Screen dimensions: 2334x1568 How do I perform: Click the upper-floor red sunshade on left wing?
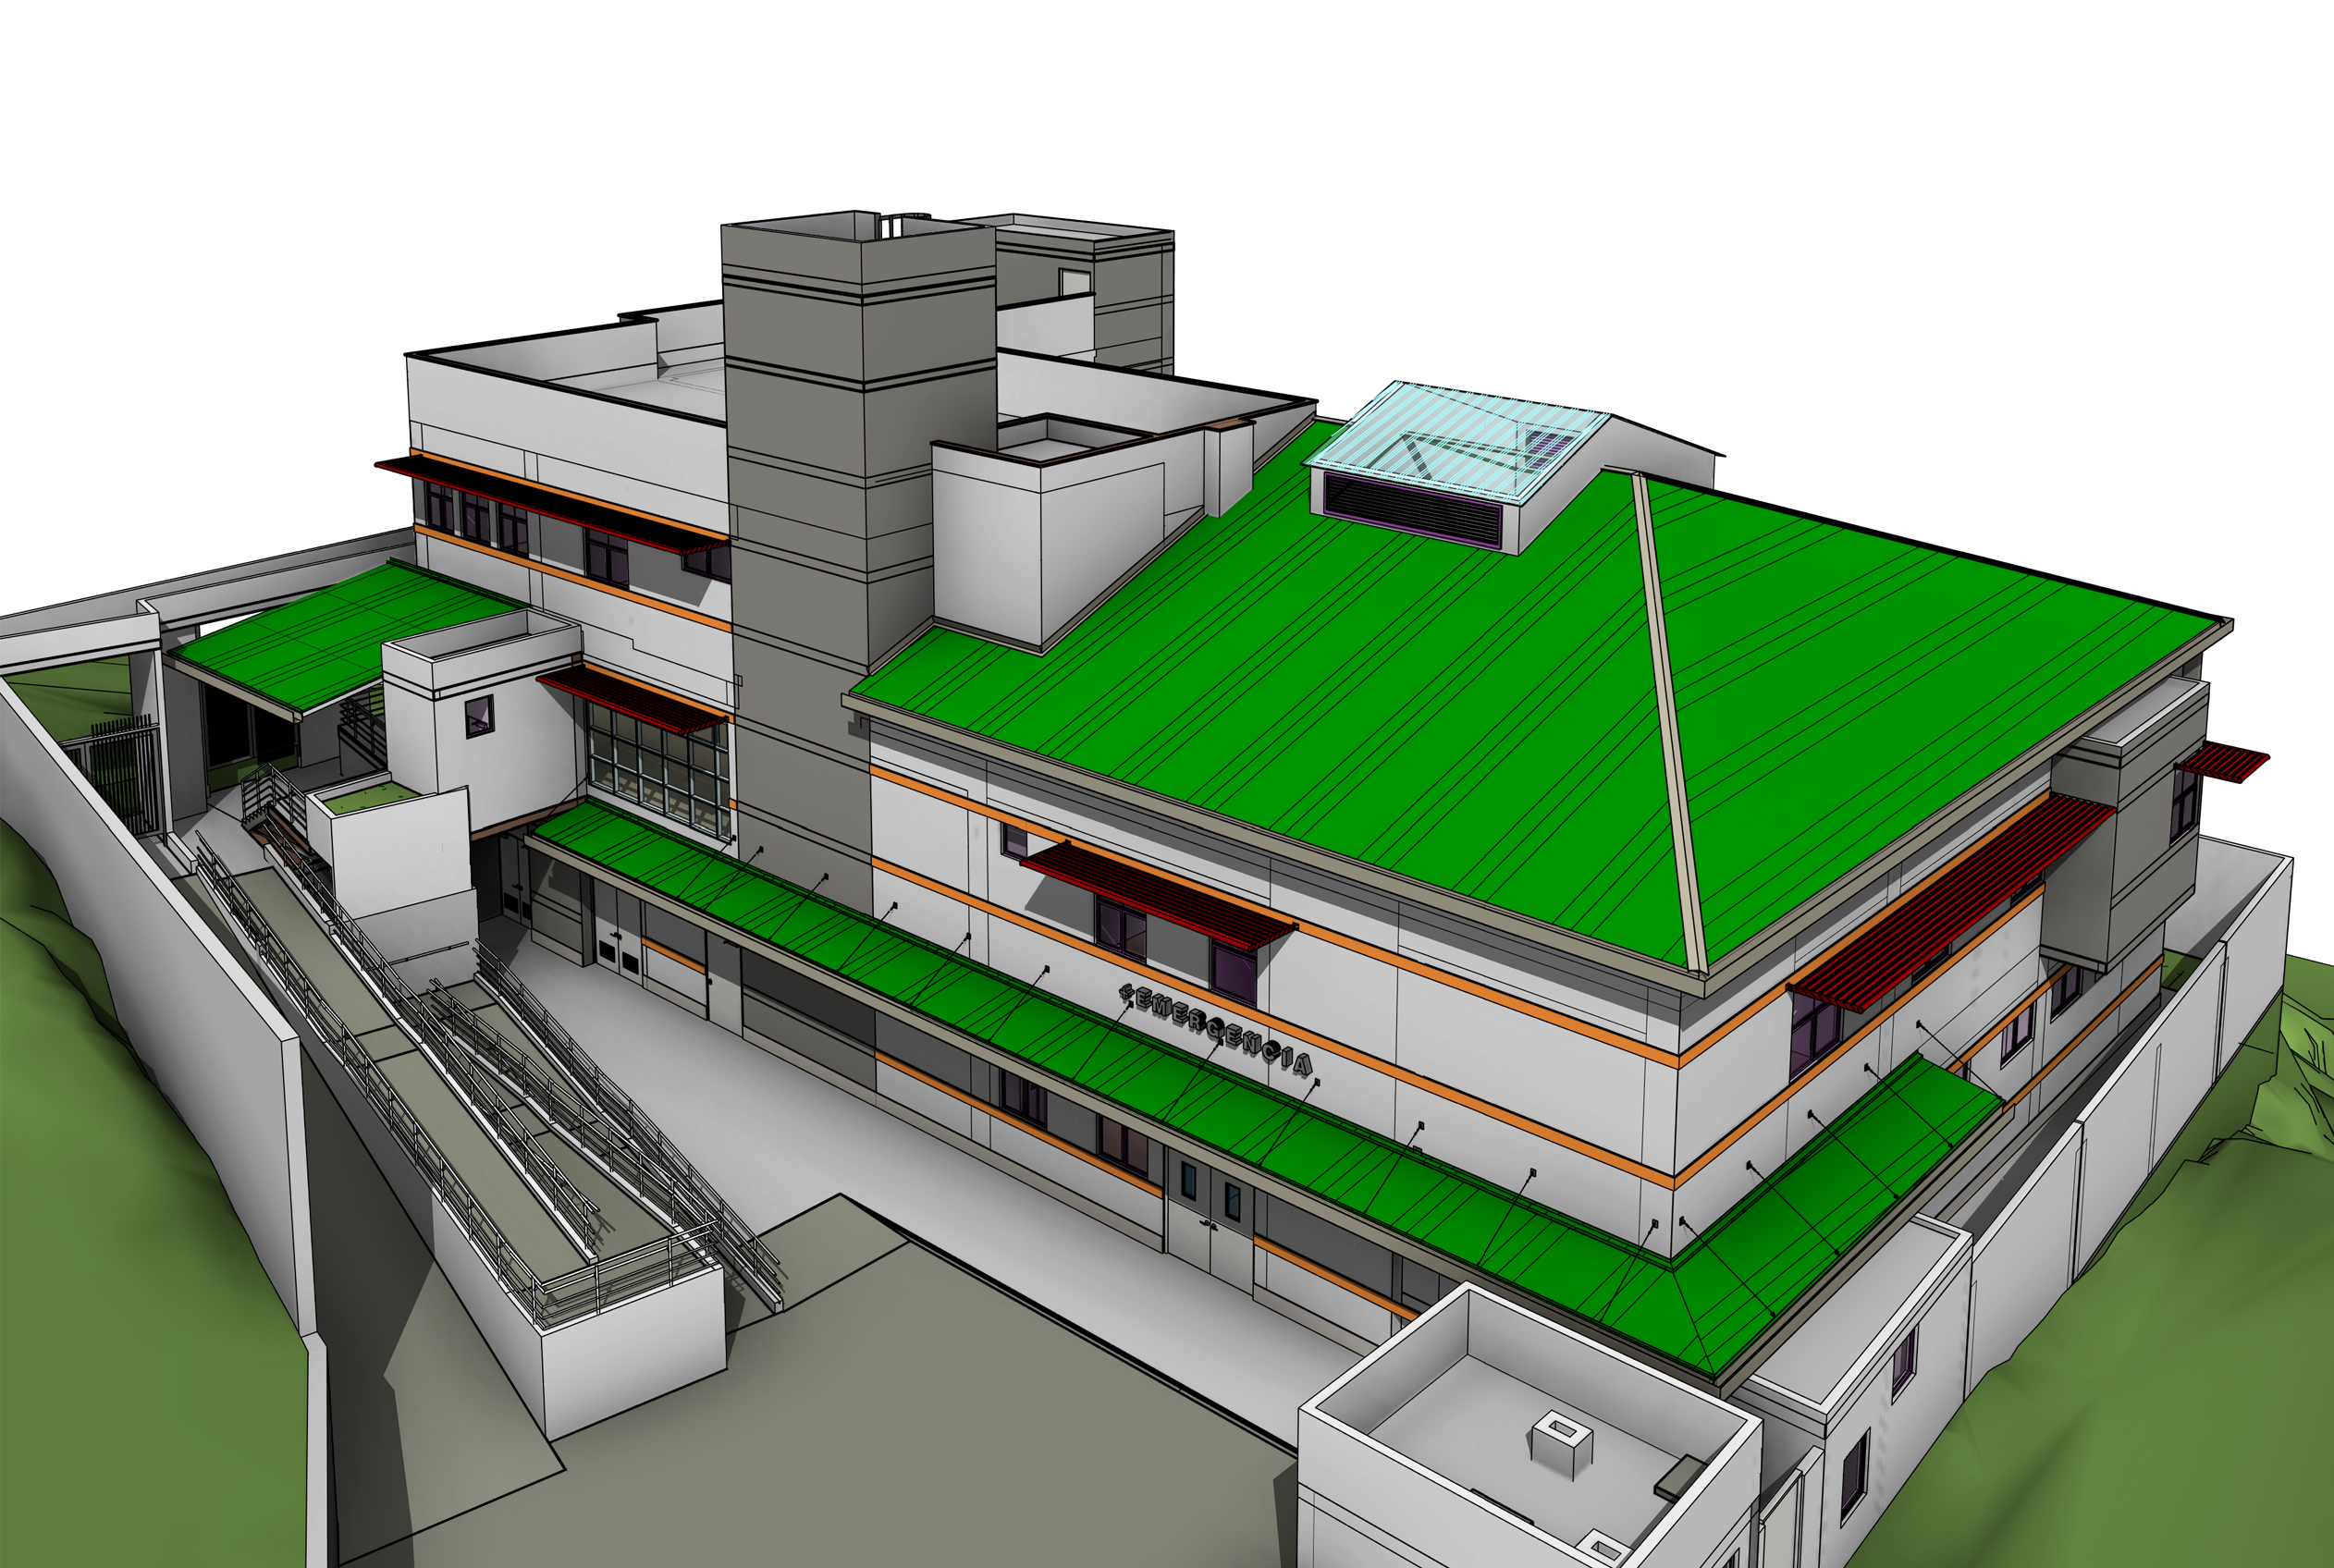pyautogui.click(x=555, y=507)
